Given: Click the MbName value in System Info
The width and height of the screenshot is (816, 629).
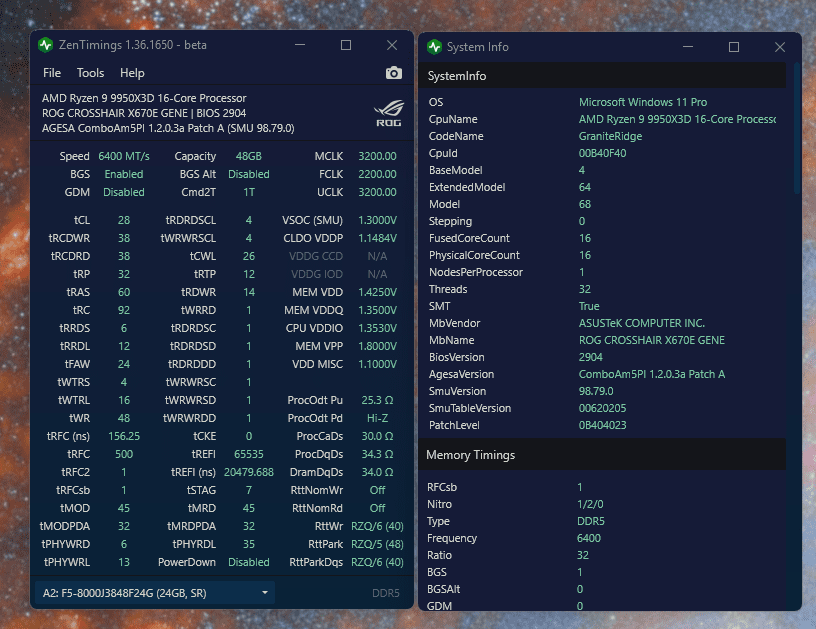Looking at the screenshot, I should click(x=652, y=340).
